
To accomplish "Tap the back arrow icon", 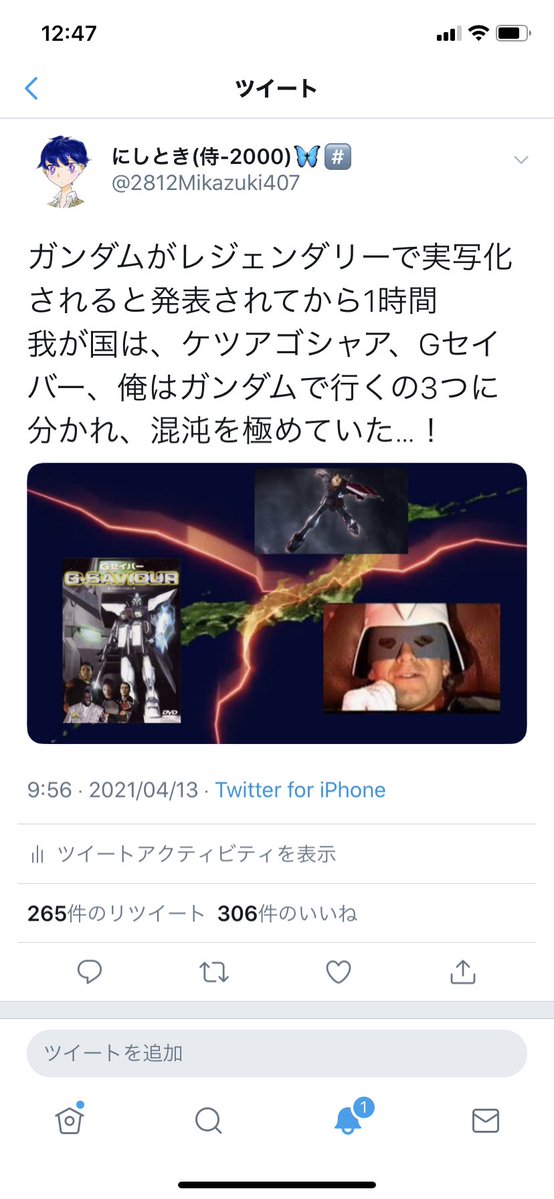I will point(31,89).
